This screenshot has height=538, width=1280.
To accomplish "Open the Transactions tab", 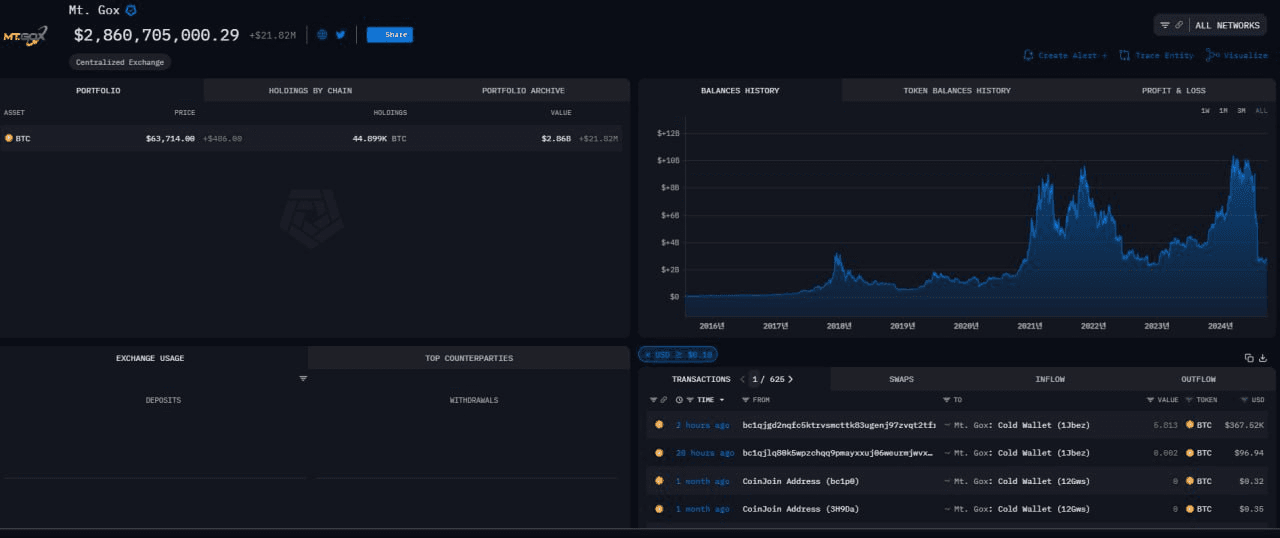I will pyautogui.click(x=701, y=379).
